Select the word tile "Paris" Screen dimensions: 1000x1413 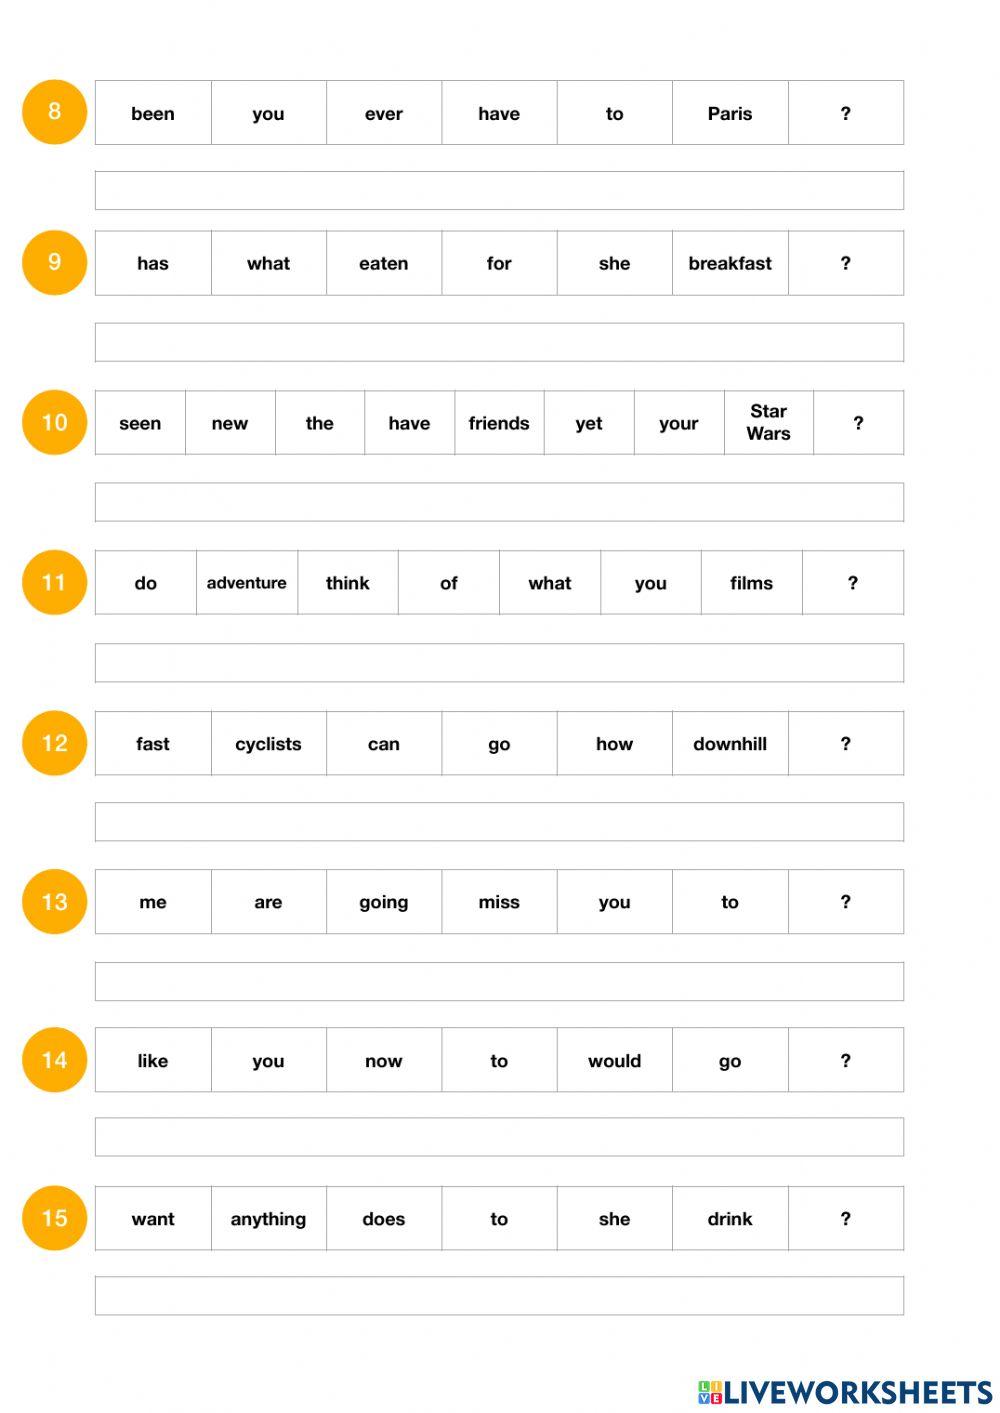pos(730,113)
